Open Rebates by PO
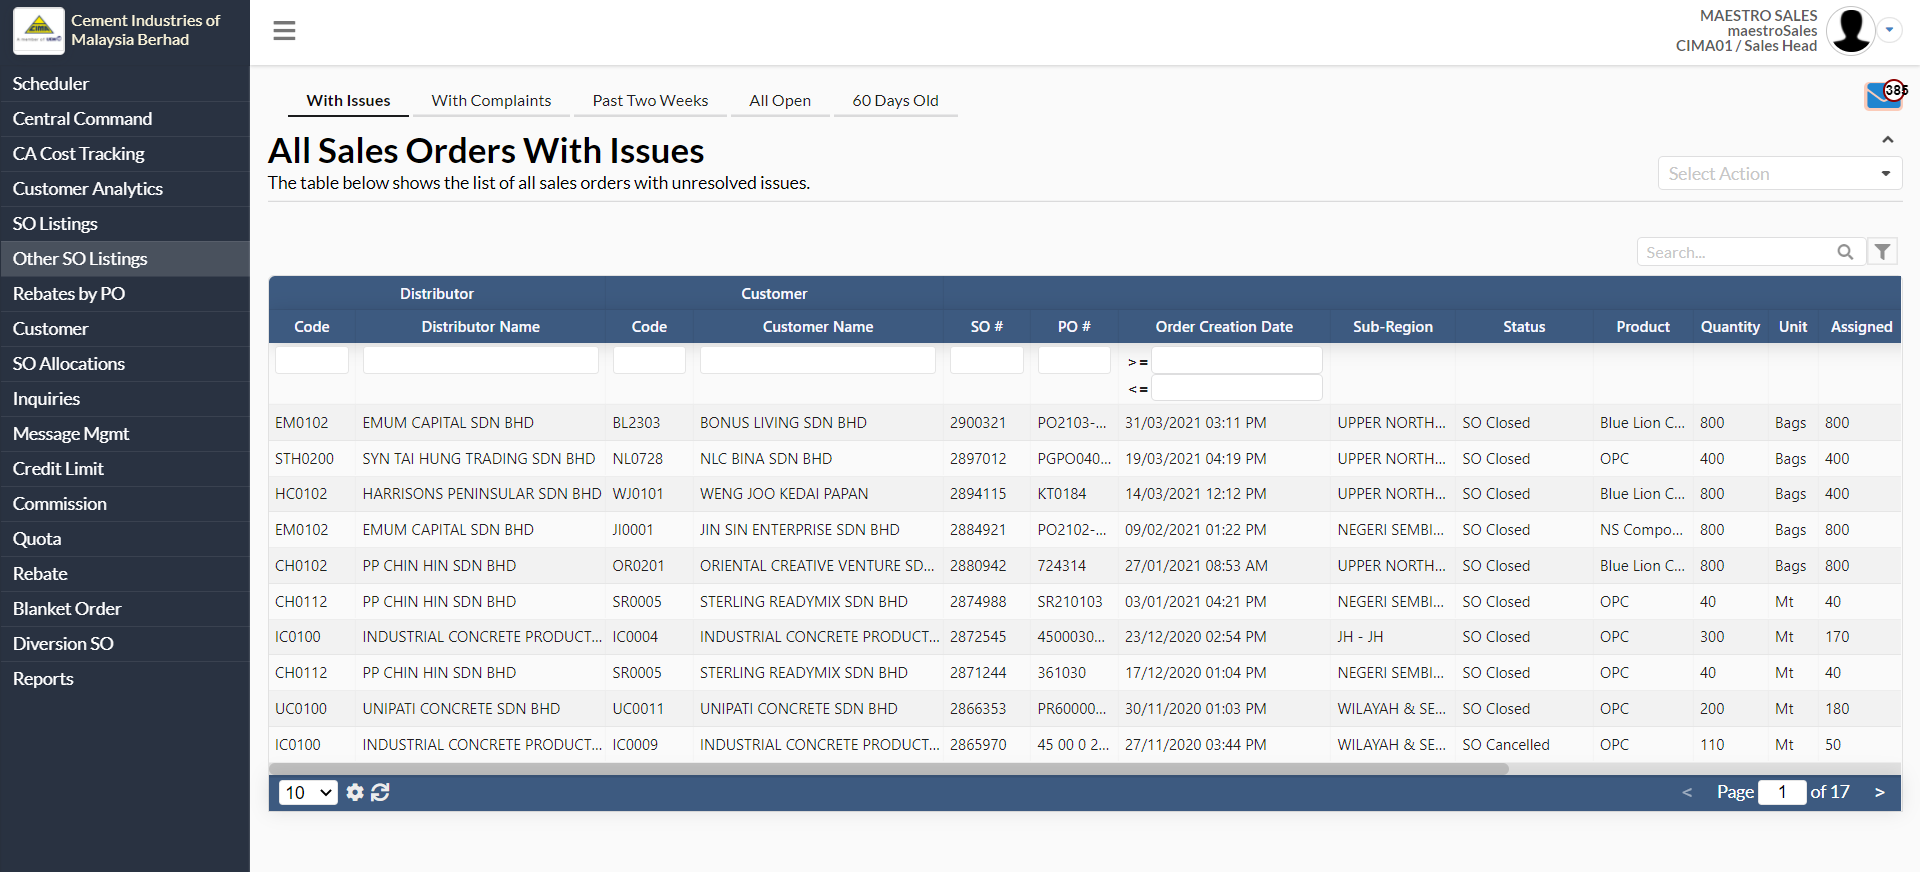Image resolution: width=1920 pixels, height=872 pixels. [x=124, y=294]
